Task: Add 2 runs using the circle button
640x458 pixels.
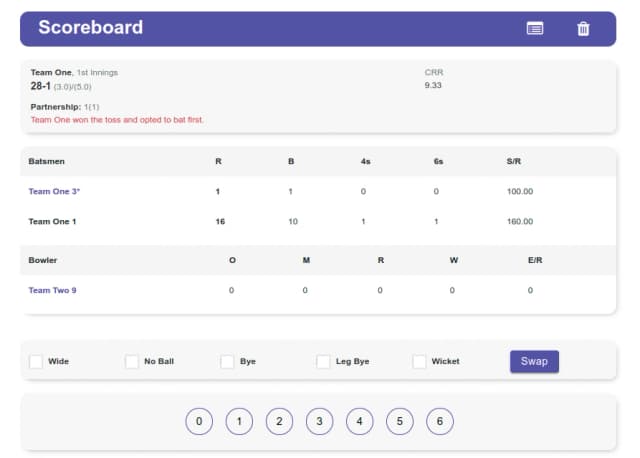Action: click(279, 421)
